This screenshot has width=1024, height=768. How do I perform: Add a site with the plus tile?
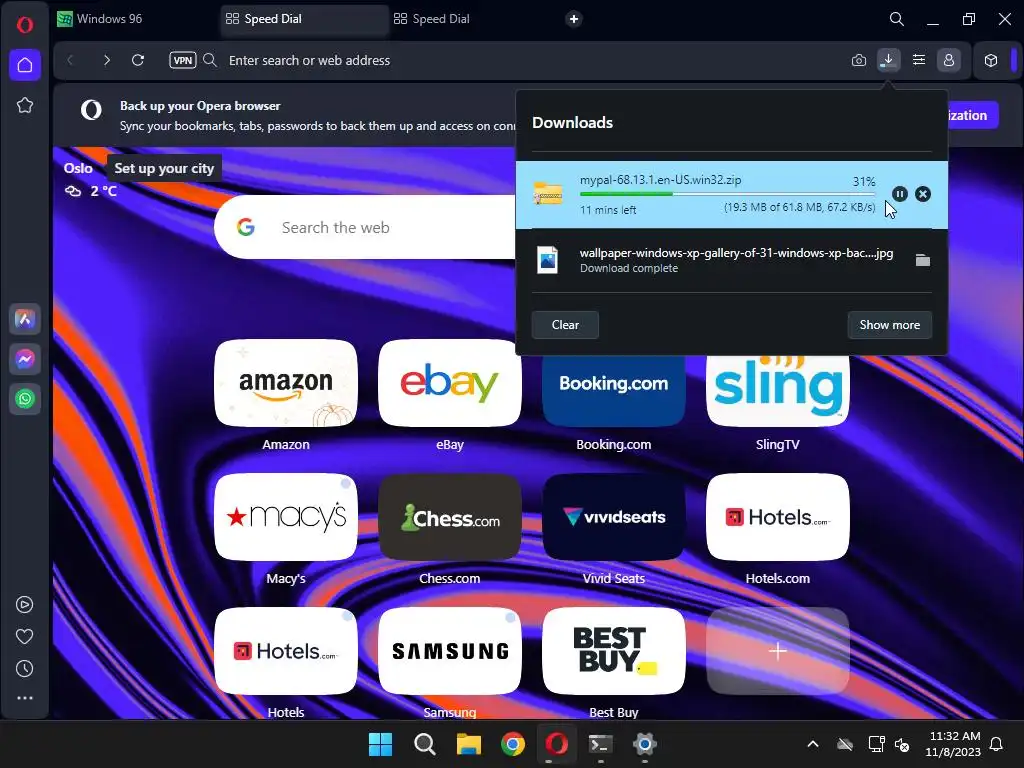pos(778,651)
